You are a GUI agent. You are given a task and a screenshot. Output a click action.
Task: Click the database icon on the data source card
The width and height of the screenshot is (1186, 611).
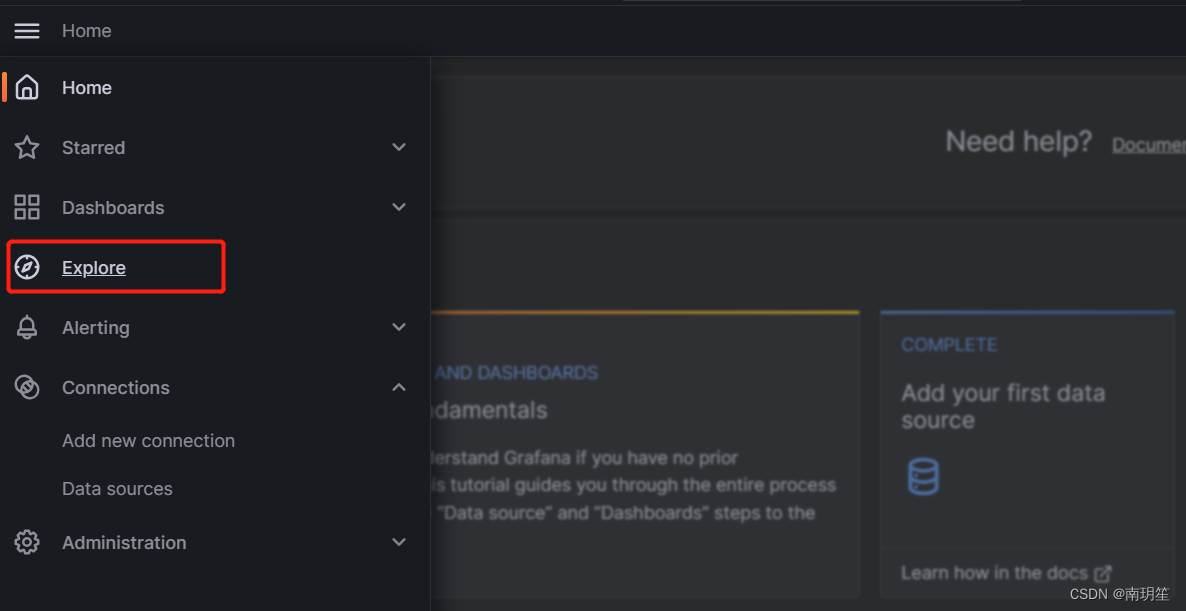922,476
